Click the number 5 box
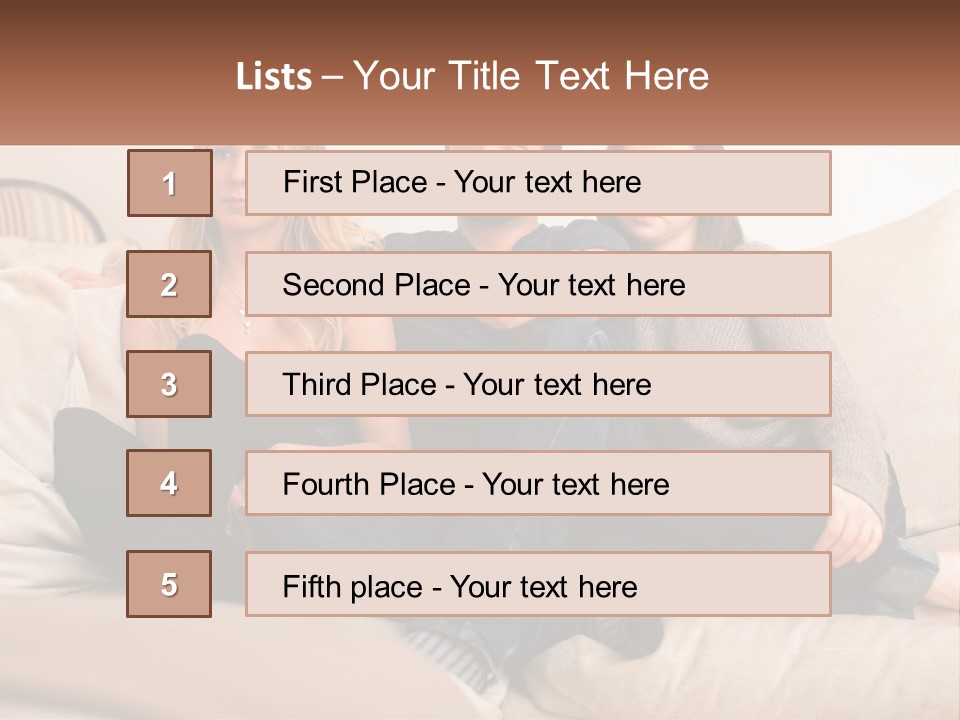This screenshot has height=720, width=960. point(169,584)
